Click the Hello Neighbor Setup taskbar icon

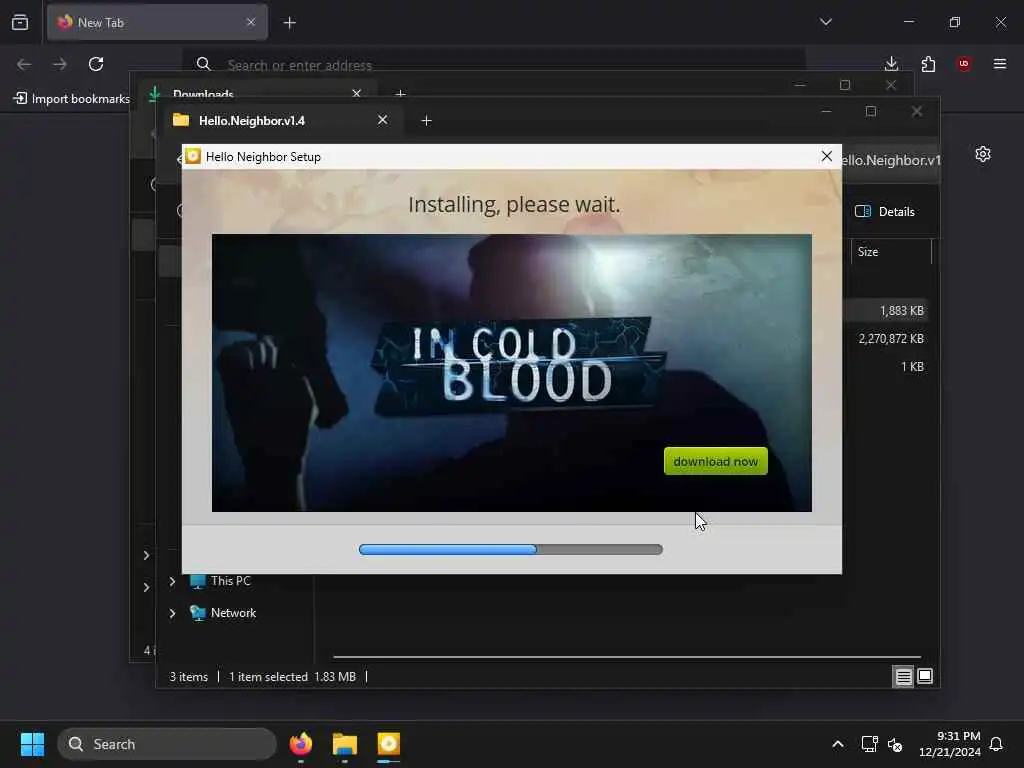[x=389, y=744]
